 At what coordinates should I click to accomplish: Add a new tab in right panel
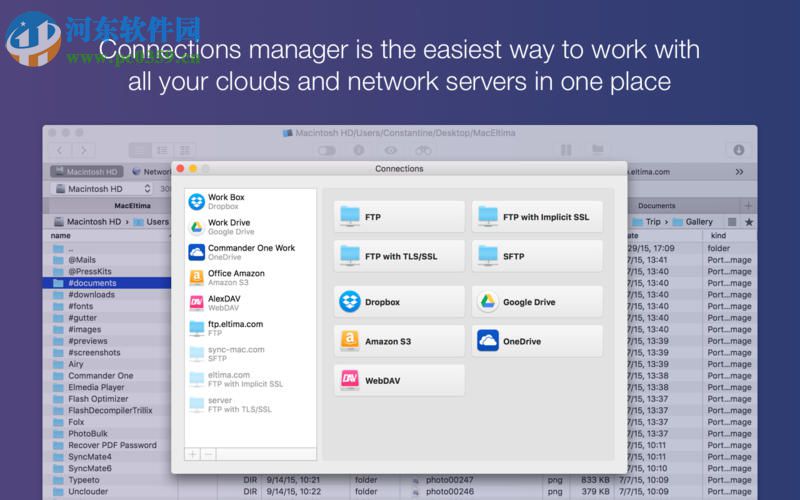pyautogui.click(x=748, y=206)
